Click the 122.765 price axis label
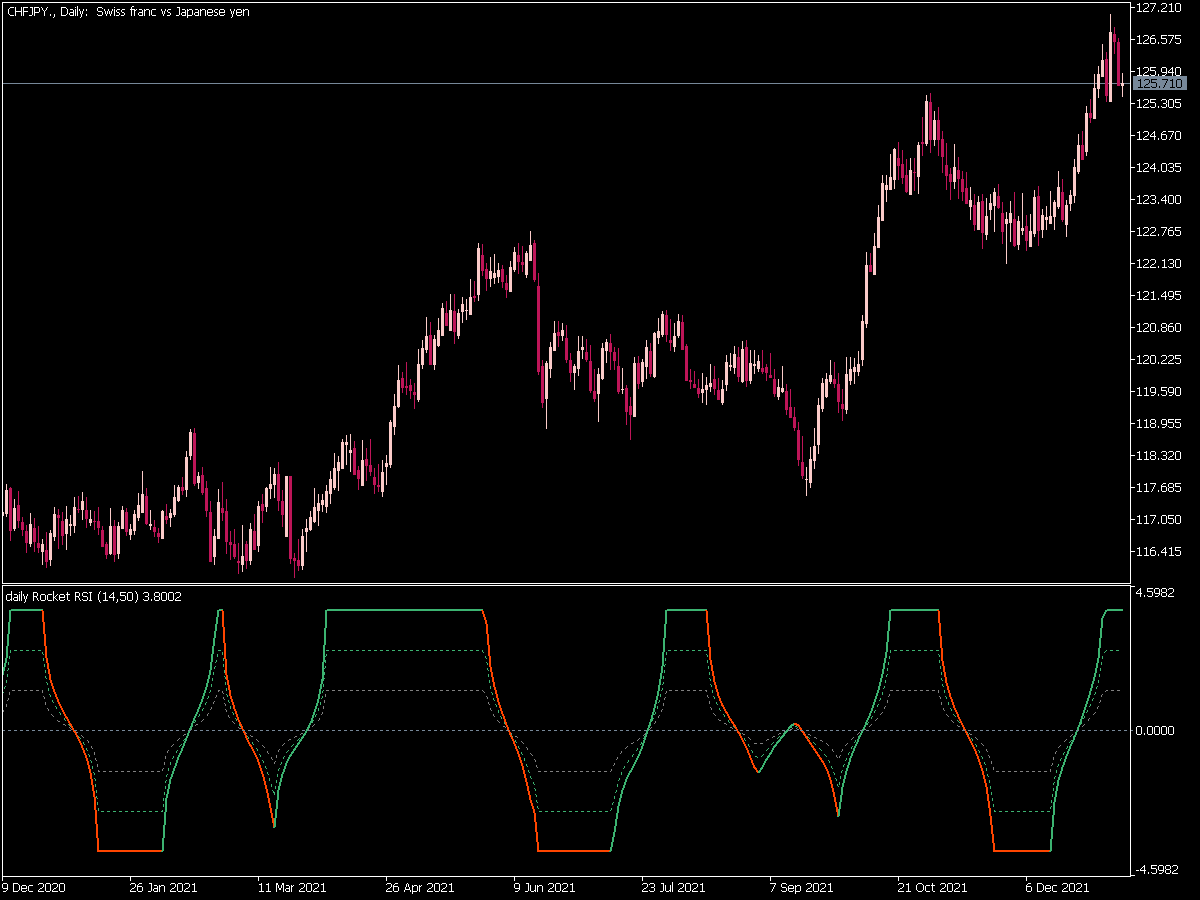The image size is (1200, 900). tap(1160, 232)
